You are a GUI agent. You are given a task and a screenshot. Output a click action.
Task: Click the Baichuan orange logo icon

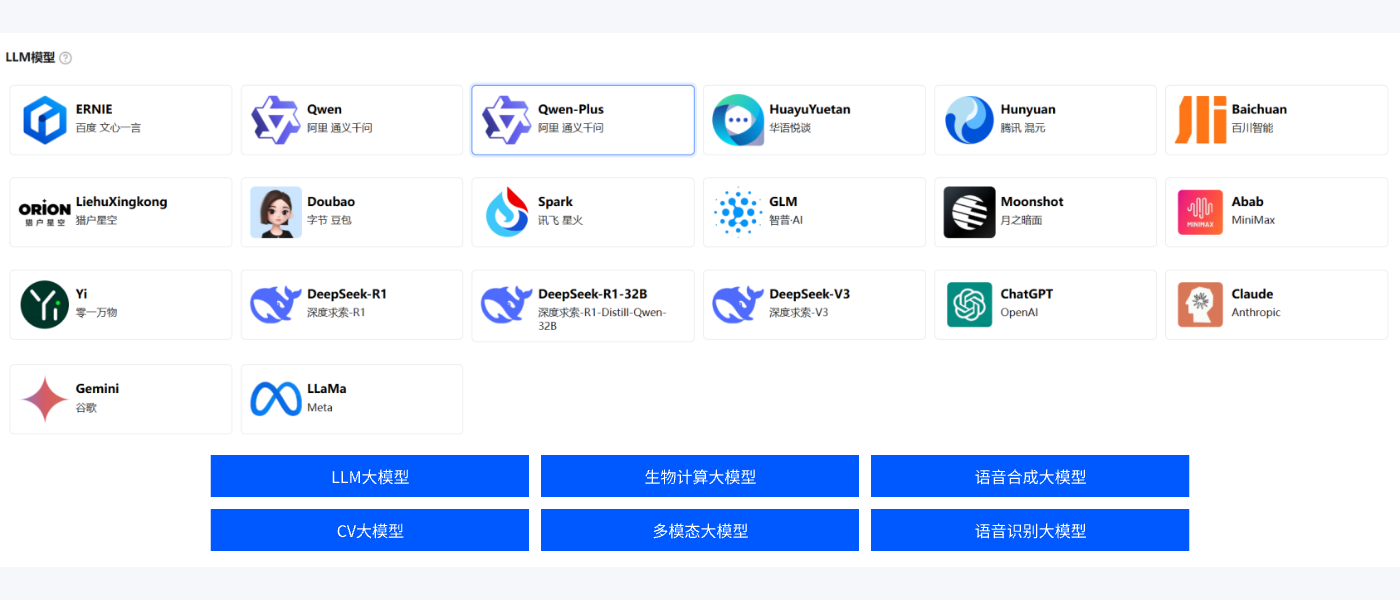pyautogui.click(x=1200, y=120)
